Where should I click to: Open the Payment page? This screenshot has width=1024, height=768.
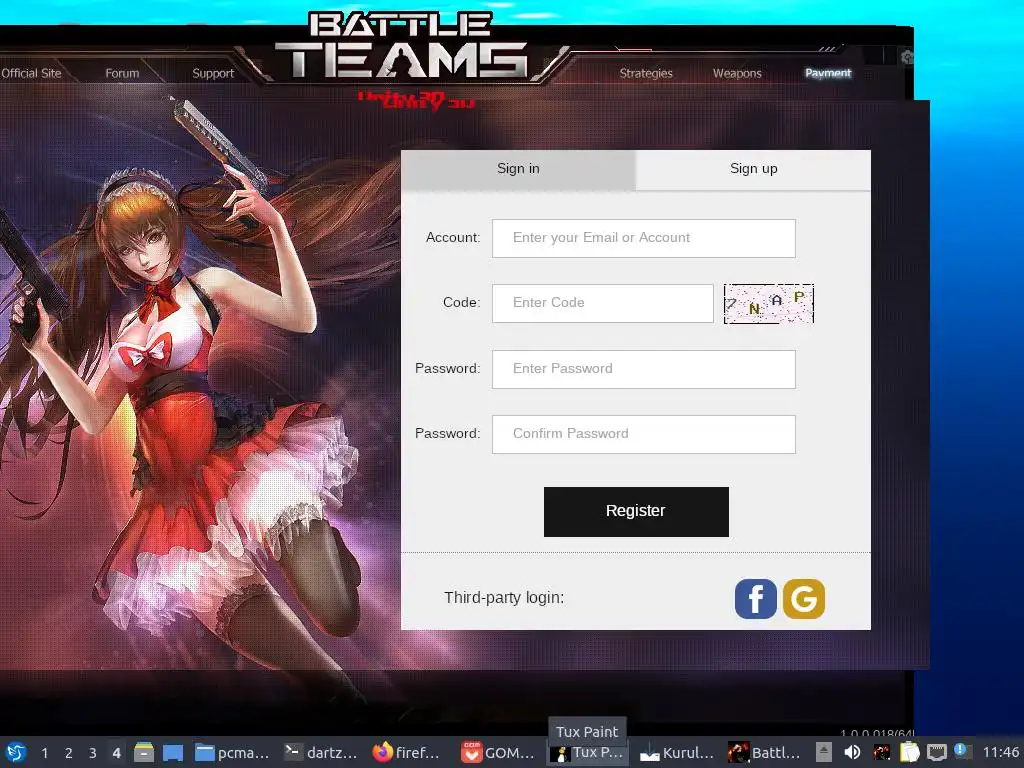[x=828, y=73]
